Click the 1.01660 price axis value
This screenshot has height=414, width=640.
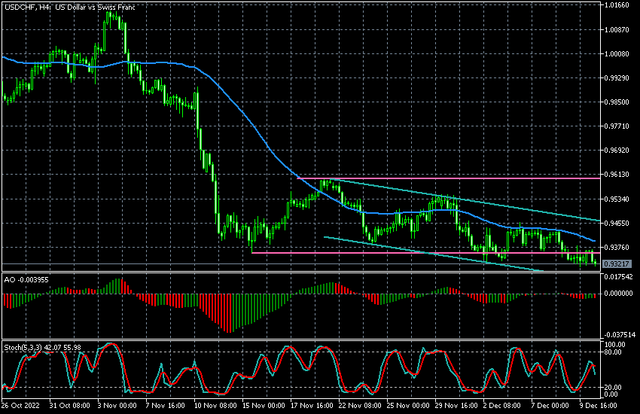click(616, 5)
